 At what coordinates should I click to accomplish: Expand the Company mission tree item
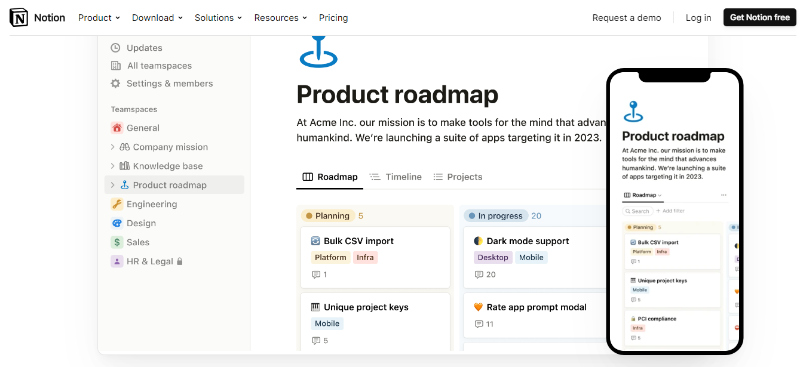pos(112,147)
